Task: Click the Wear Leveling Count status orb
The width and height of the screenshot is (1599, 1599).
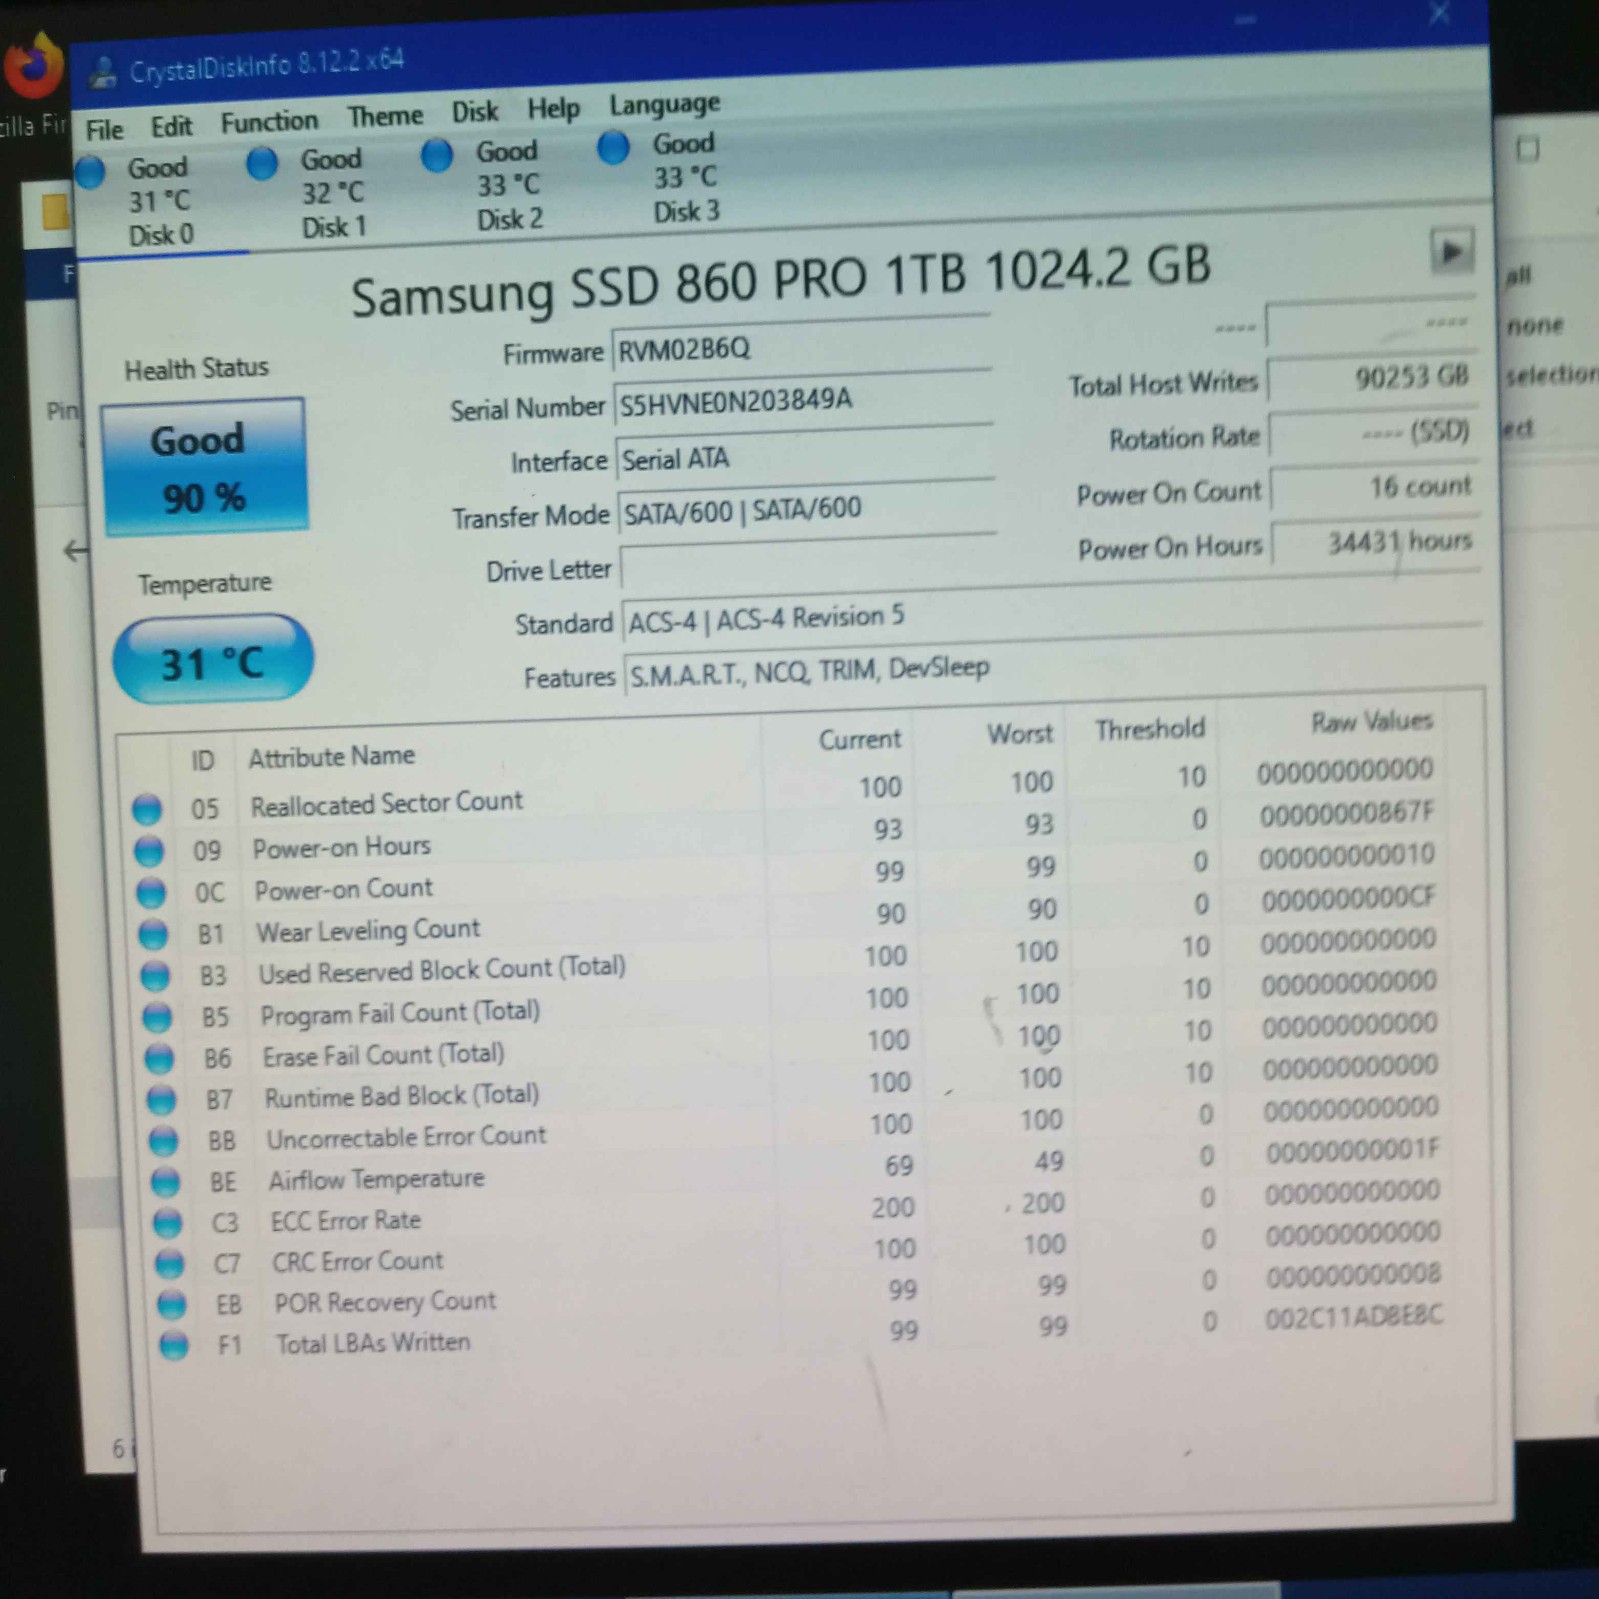Action: click(x=153, y=934)
